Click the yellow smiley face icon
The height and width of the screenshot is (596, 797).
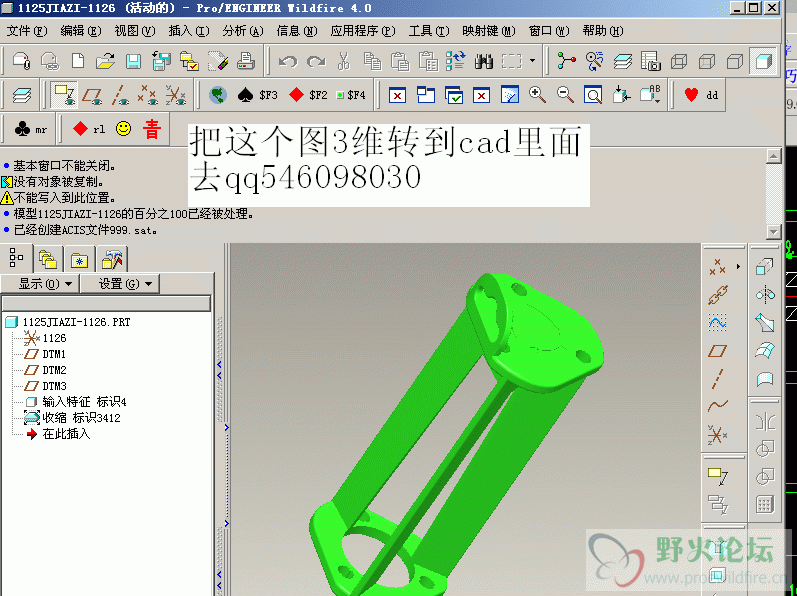pos(124,129)
